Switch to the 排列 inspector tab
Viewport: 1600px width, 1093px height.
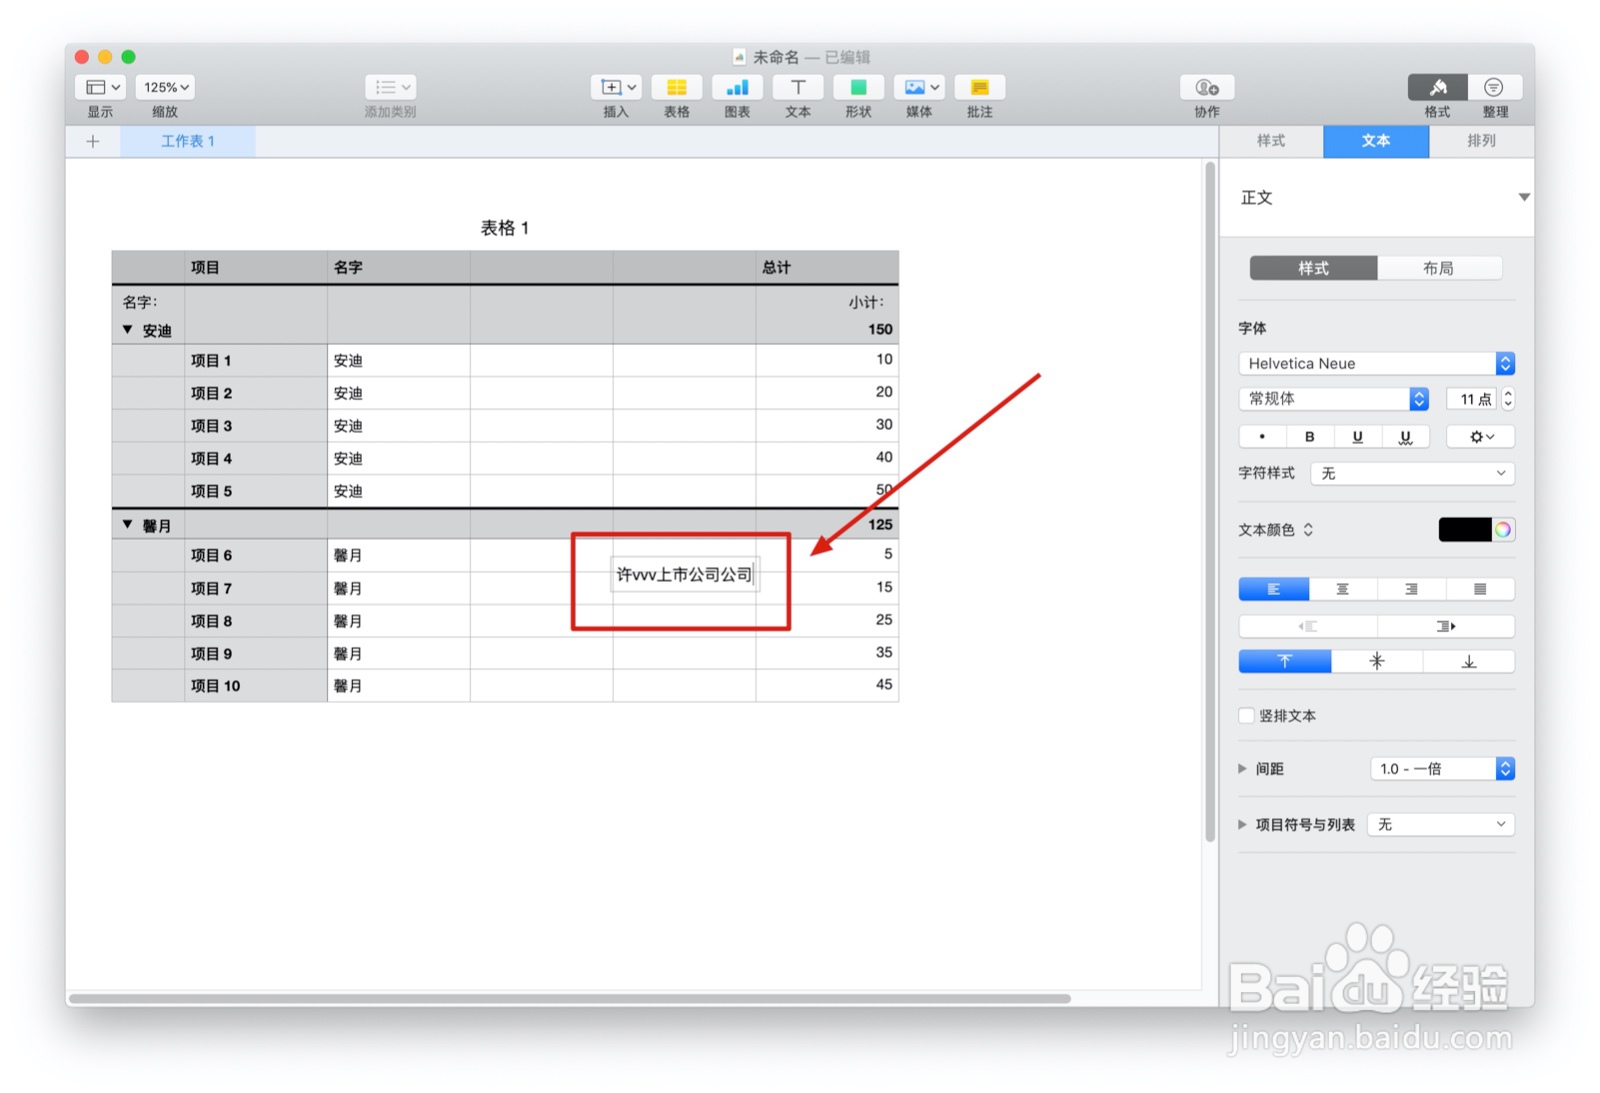[1481, 141]
